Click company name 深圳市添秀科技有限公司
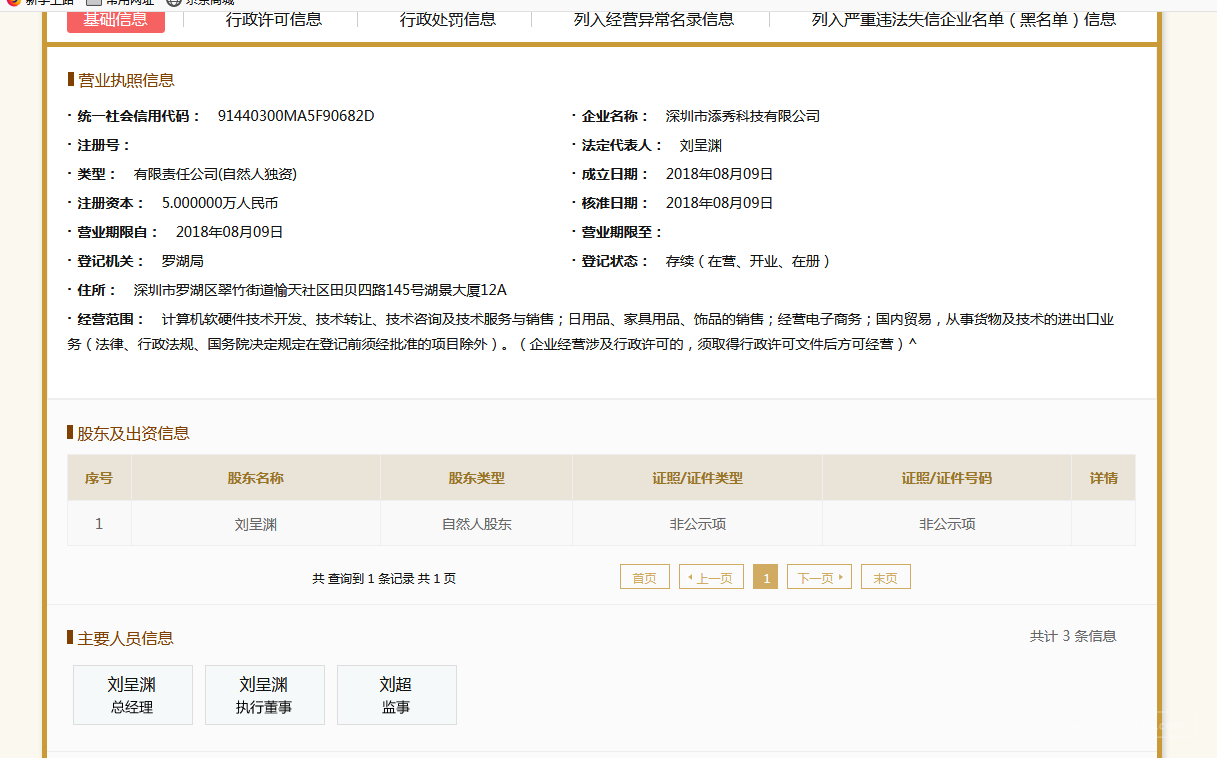1217x758 pixels. pyautogui.click(x=743, y=116)
